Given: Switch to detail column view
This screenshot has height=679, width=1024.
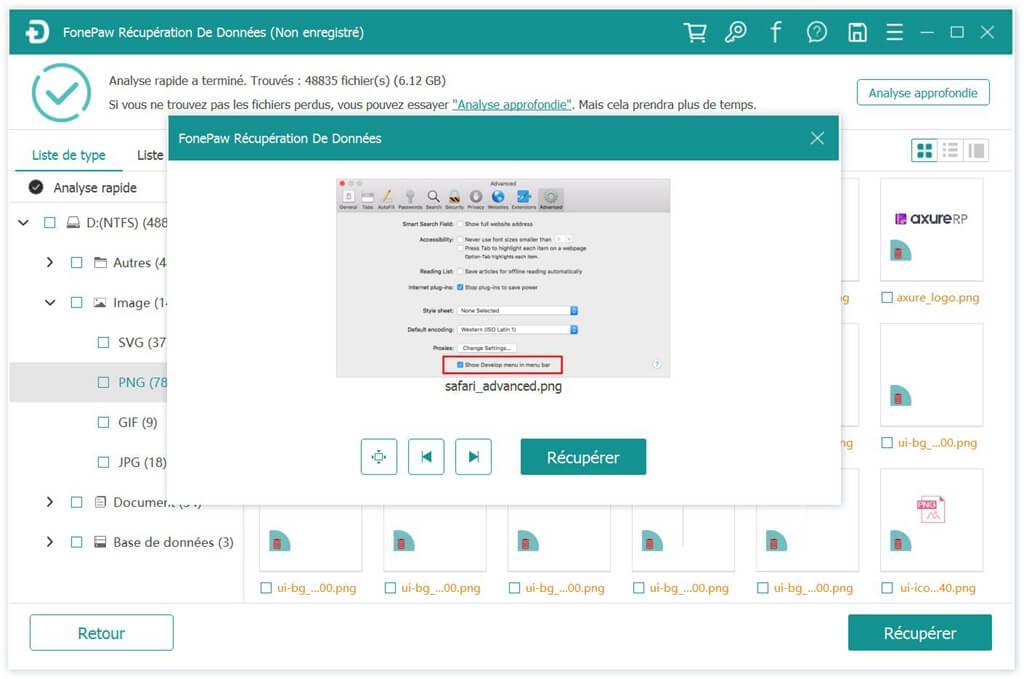Looking at the screenshot, I should point(976,151).
